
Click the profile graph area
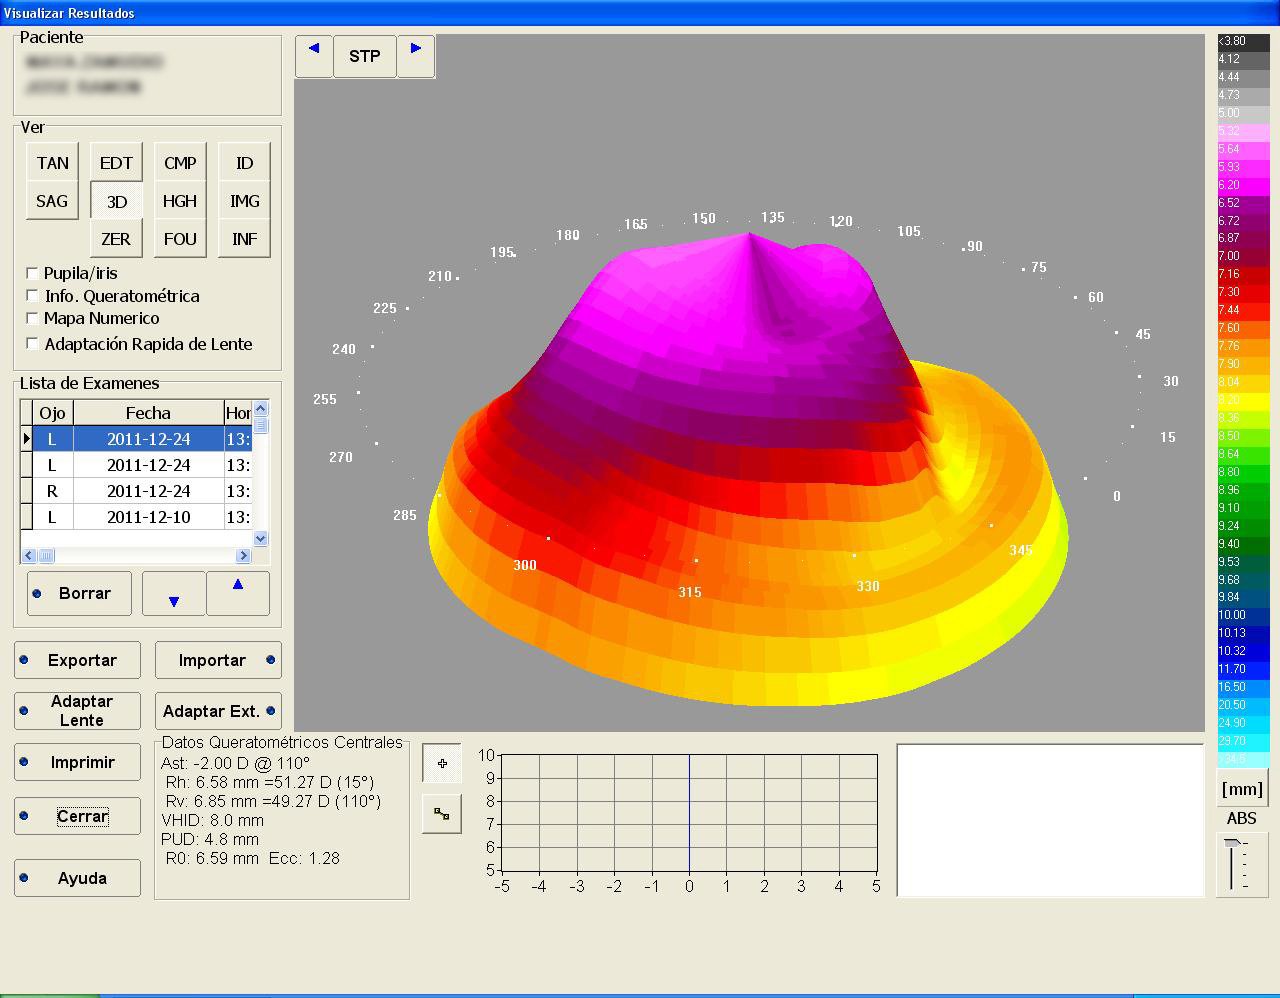[689, 813]
